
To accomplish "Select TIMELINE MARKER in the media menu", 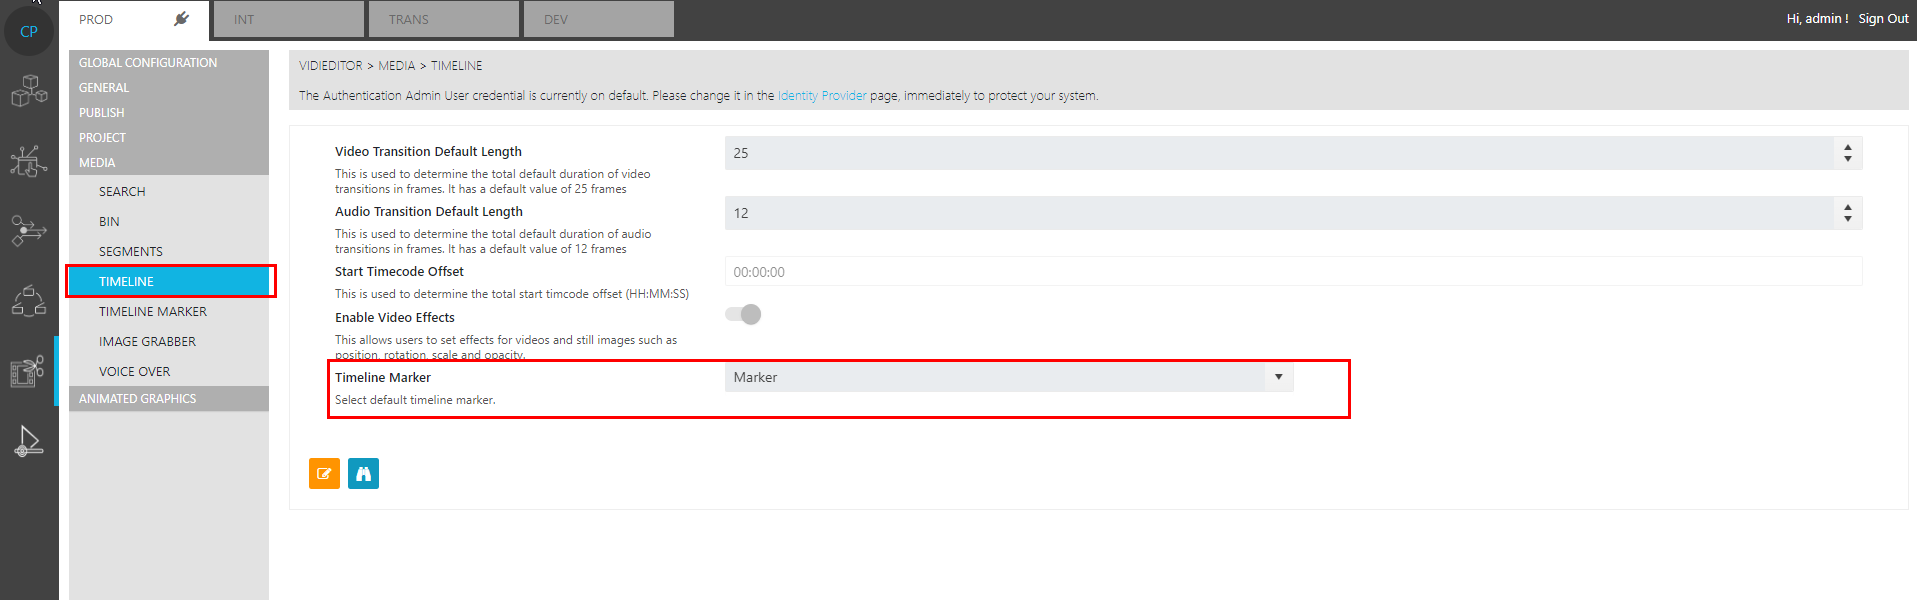I will [x=153, y=312].
